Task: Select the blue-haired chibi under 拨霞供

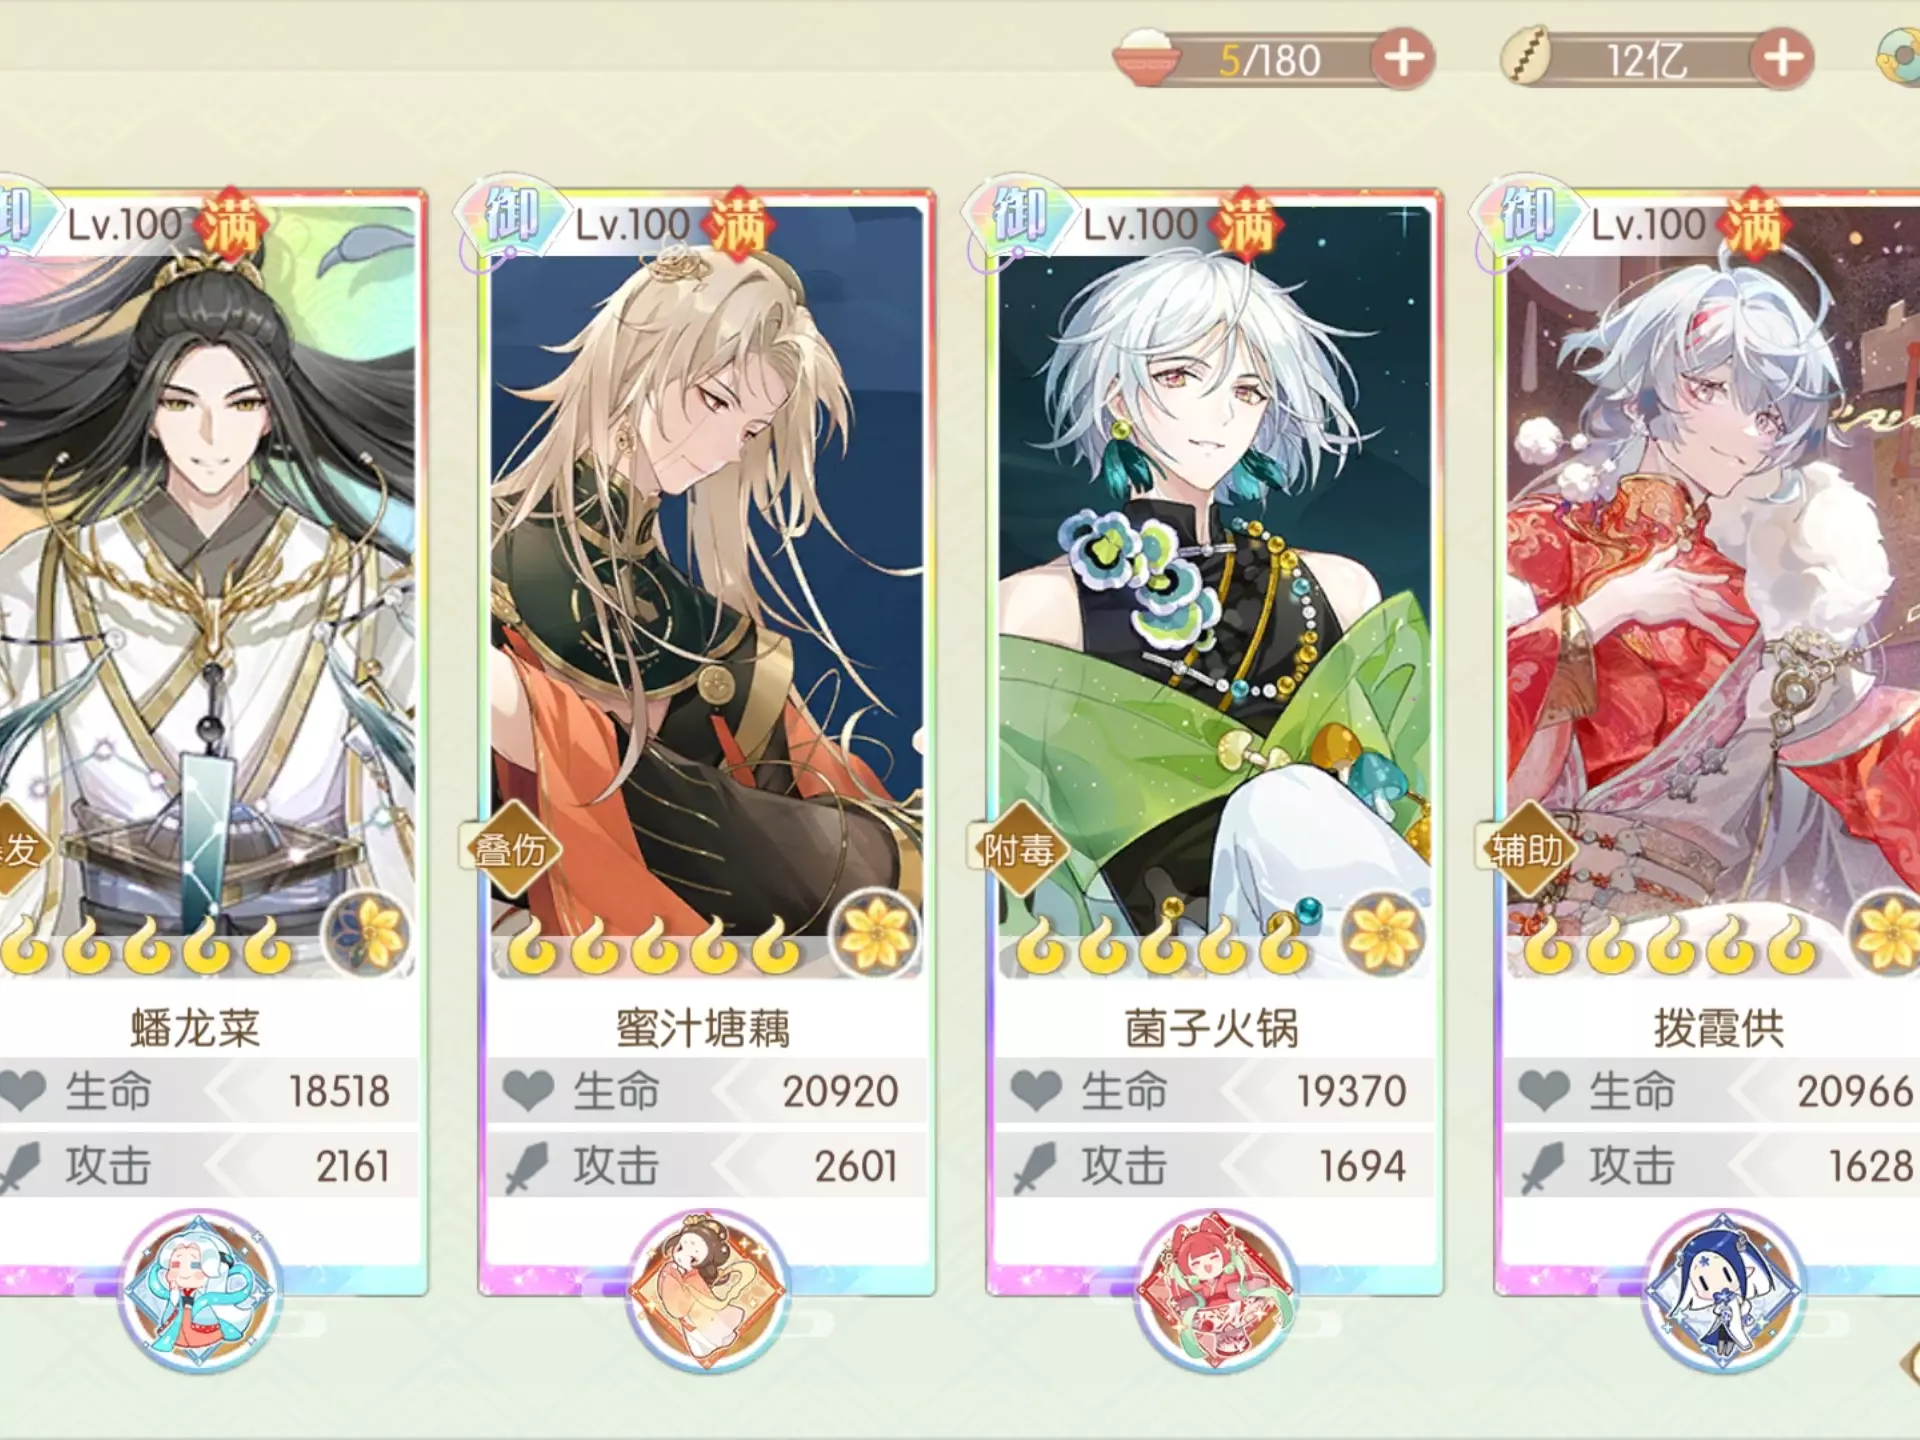Action: coord(1724,1290)
